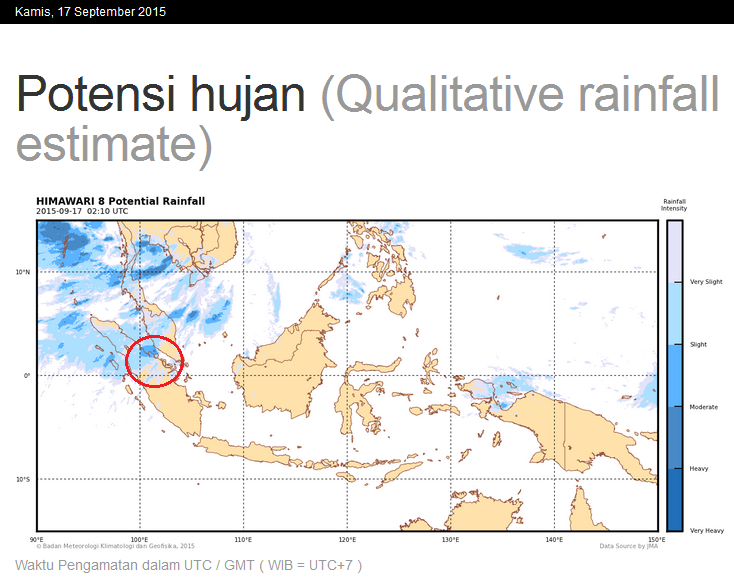Screen dimensions: 734x580
Task: Click the 90°E longitude axis label
Action: pos(37,540)
